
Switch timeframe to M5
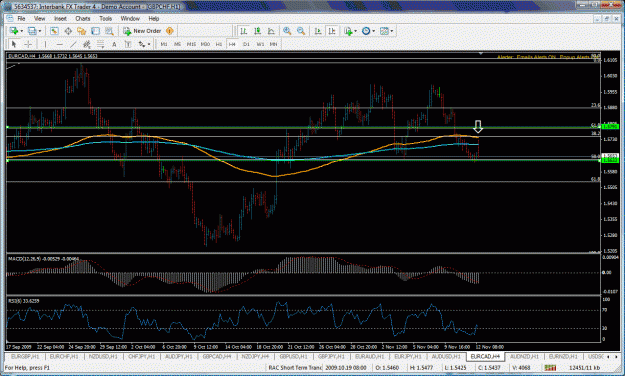[177, 44]
